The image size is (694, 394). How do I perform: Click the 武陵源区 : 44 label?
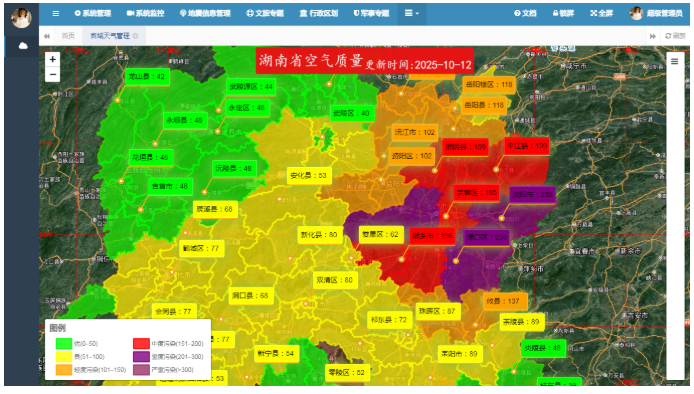click(x=251, y=87)
